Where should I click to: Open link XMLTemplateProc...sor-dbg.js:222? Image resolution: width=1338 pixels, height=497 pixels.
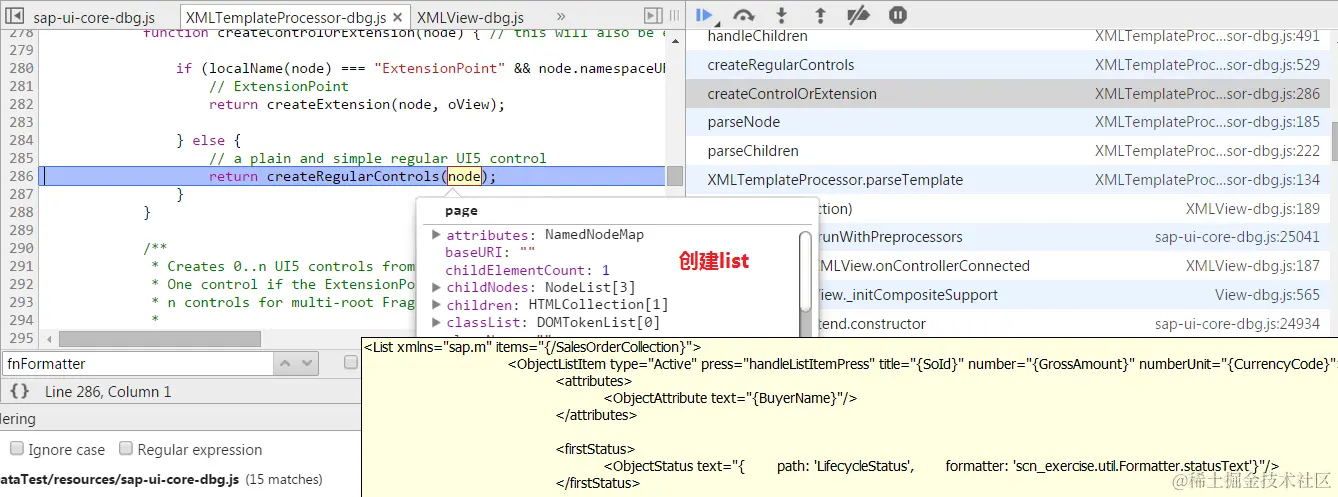pos(1207,151)
